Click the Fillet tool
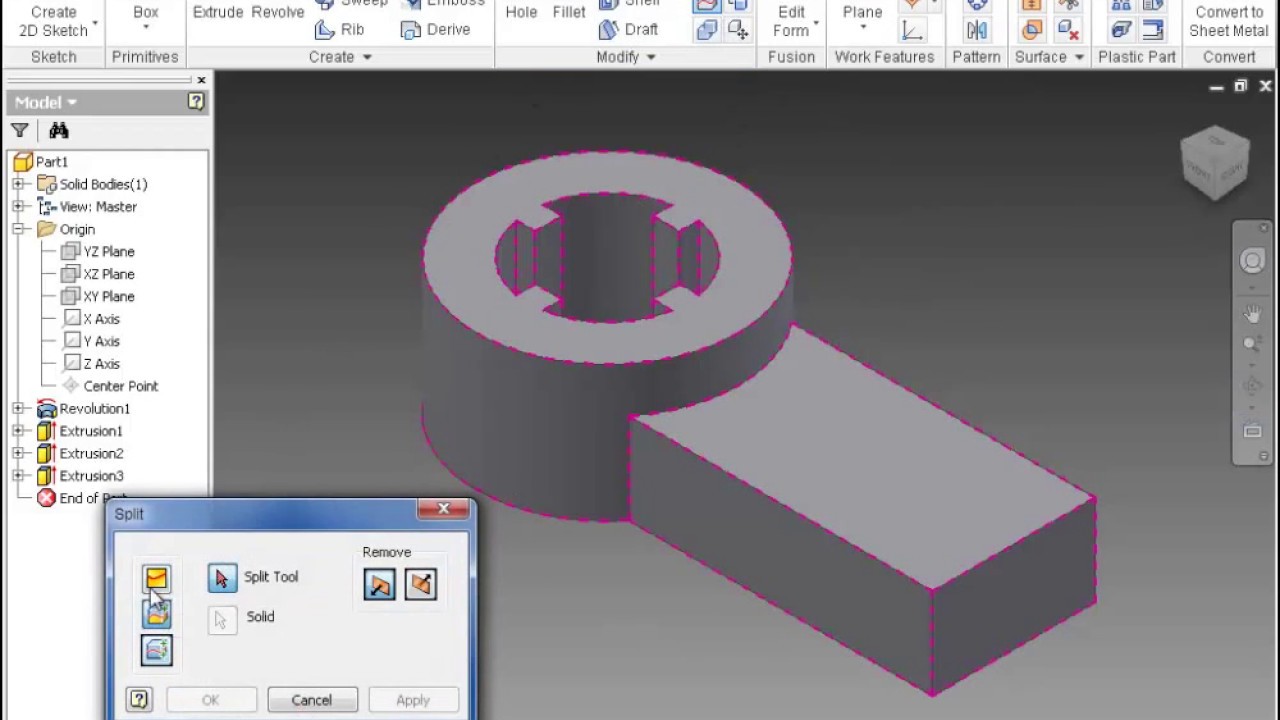Image resolution: width=1280 pixels, height=720 pixels. coord(569,12)
